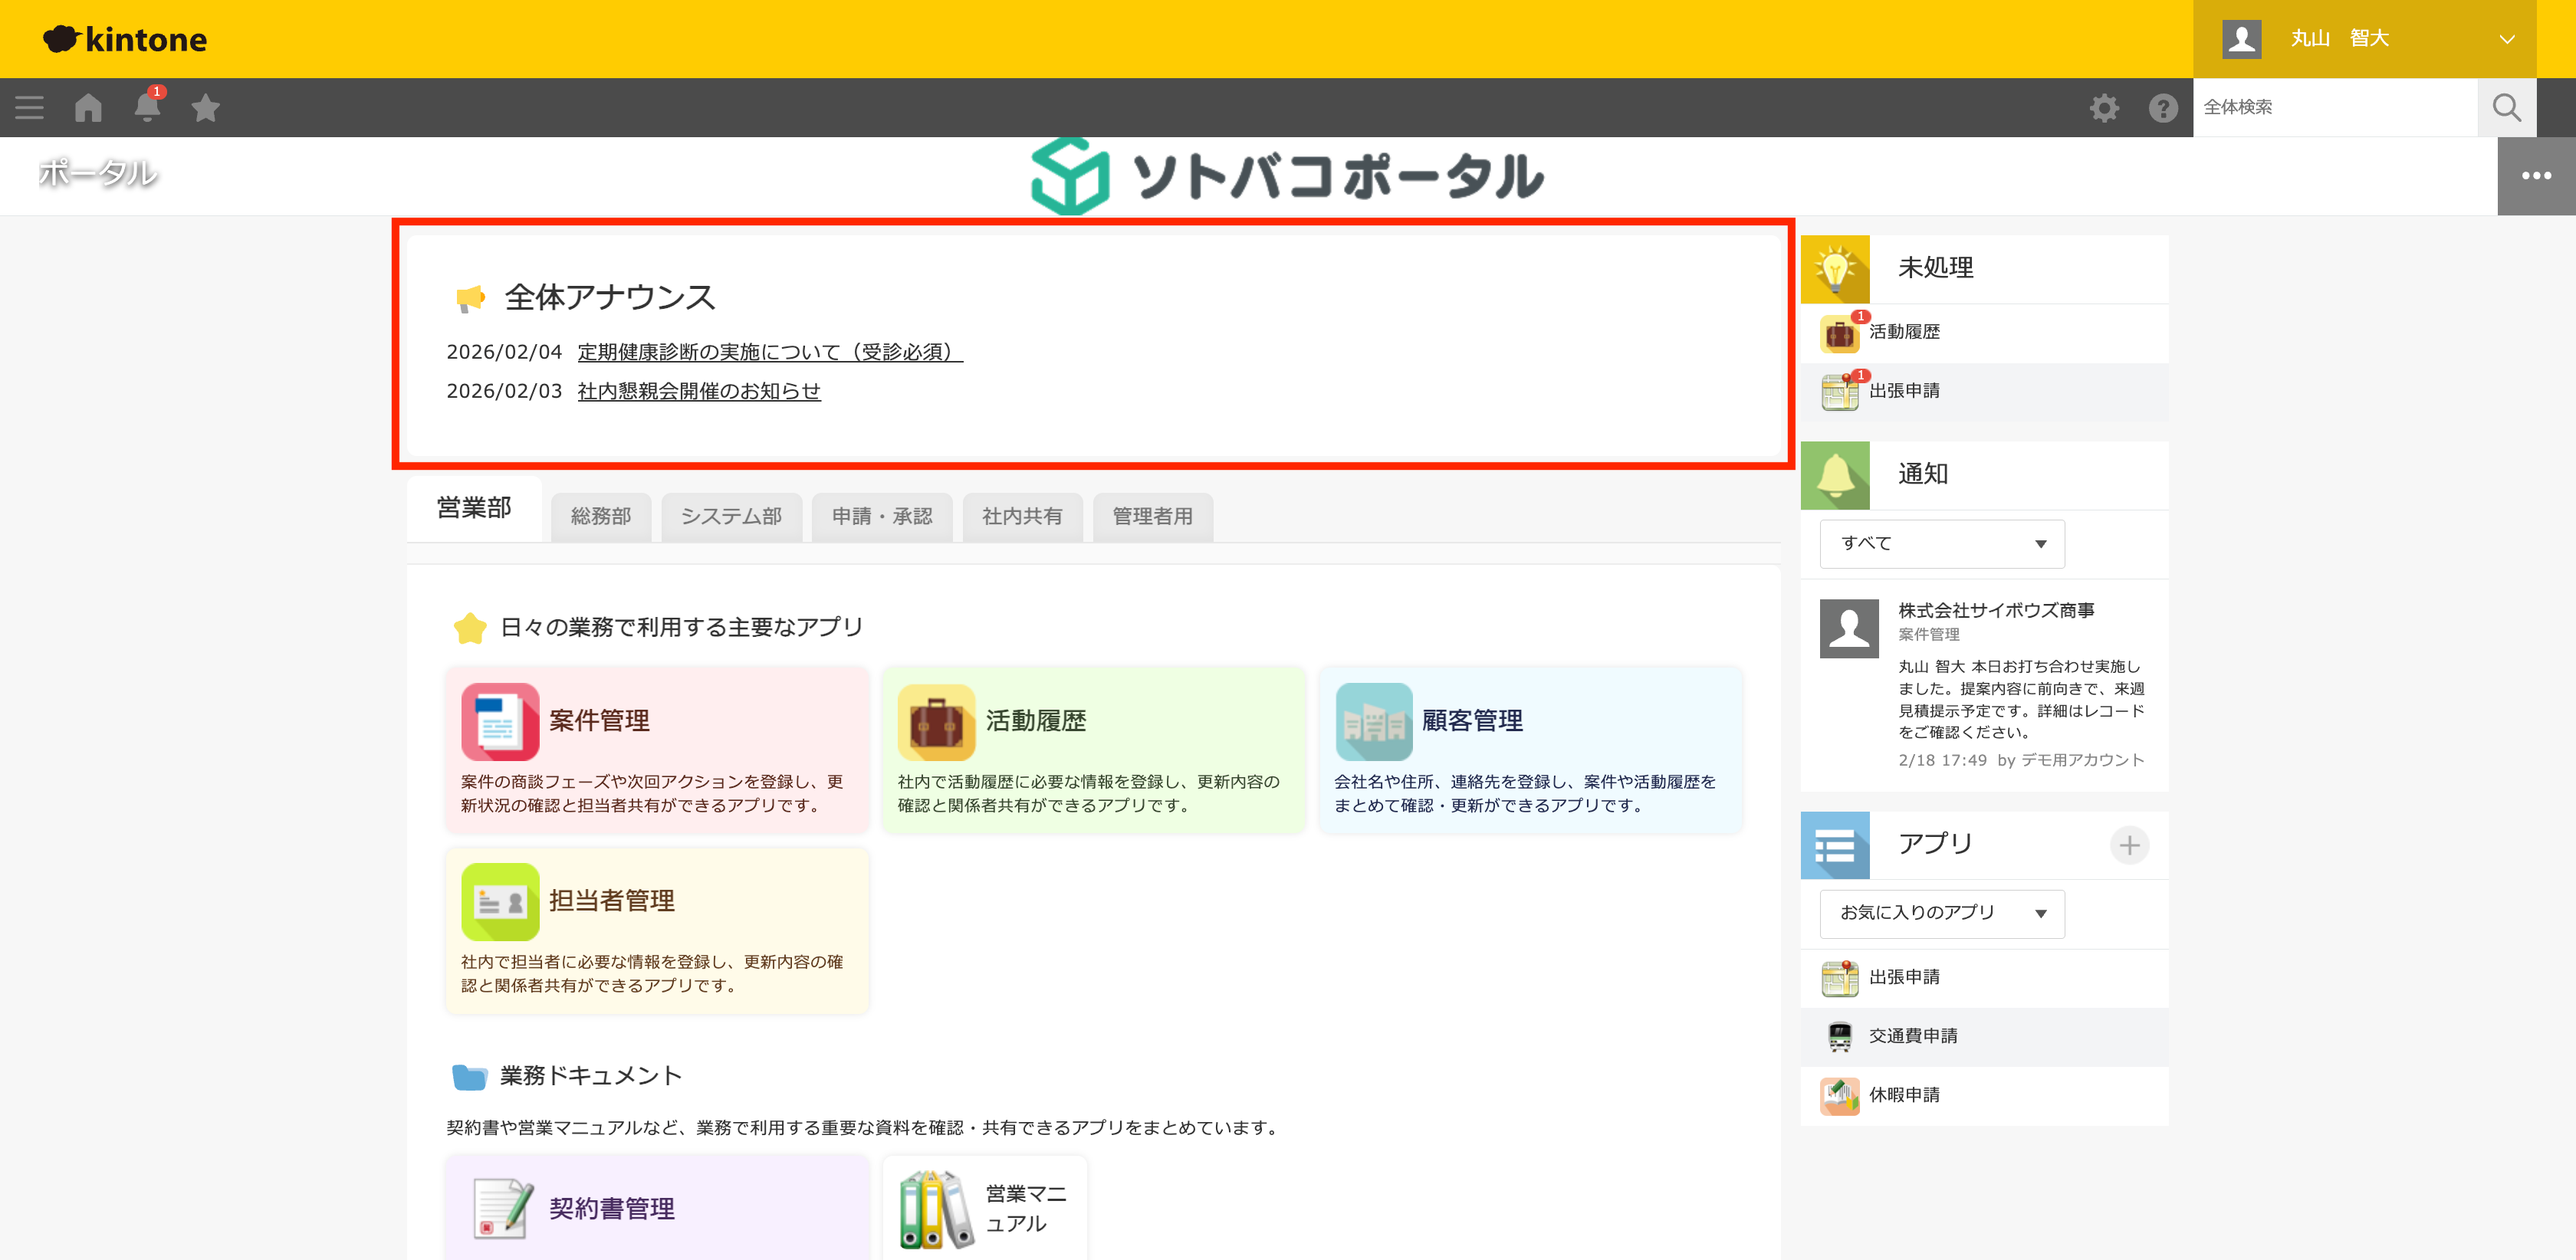Open the portal options ellipsis toggle
The width and height of the screenshot is (2576, 1260).
pos(2537,175)
